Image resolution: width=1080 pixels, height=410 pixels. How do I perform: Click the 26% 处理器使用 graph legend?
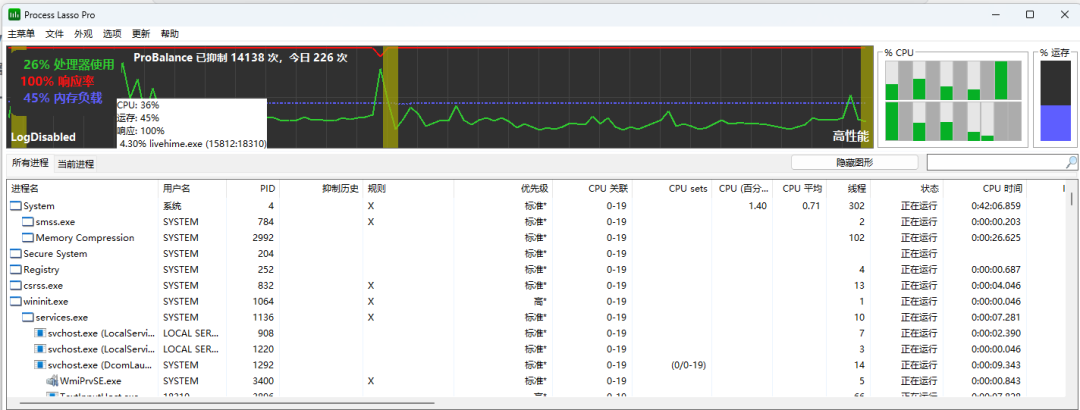tap(69, 65)
